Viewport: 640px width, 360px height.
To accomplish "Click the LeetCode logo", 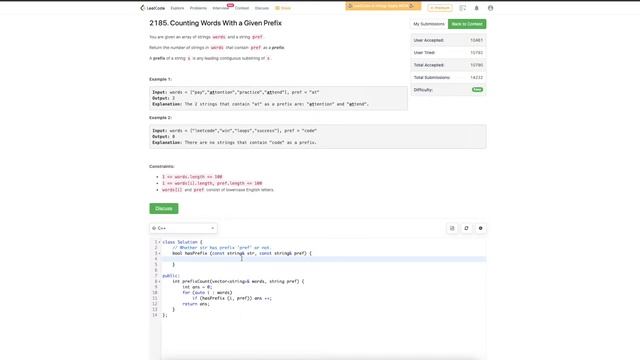I will (x=153, y=8).
